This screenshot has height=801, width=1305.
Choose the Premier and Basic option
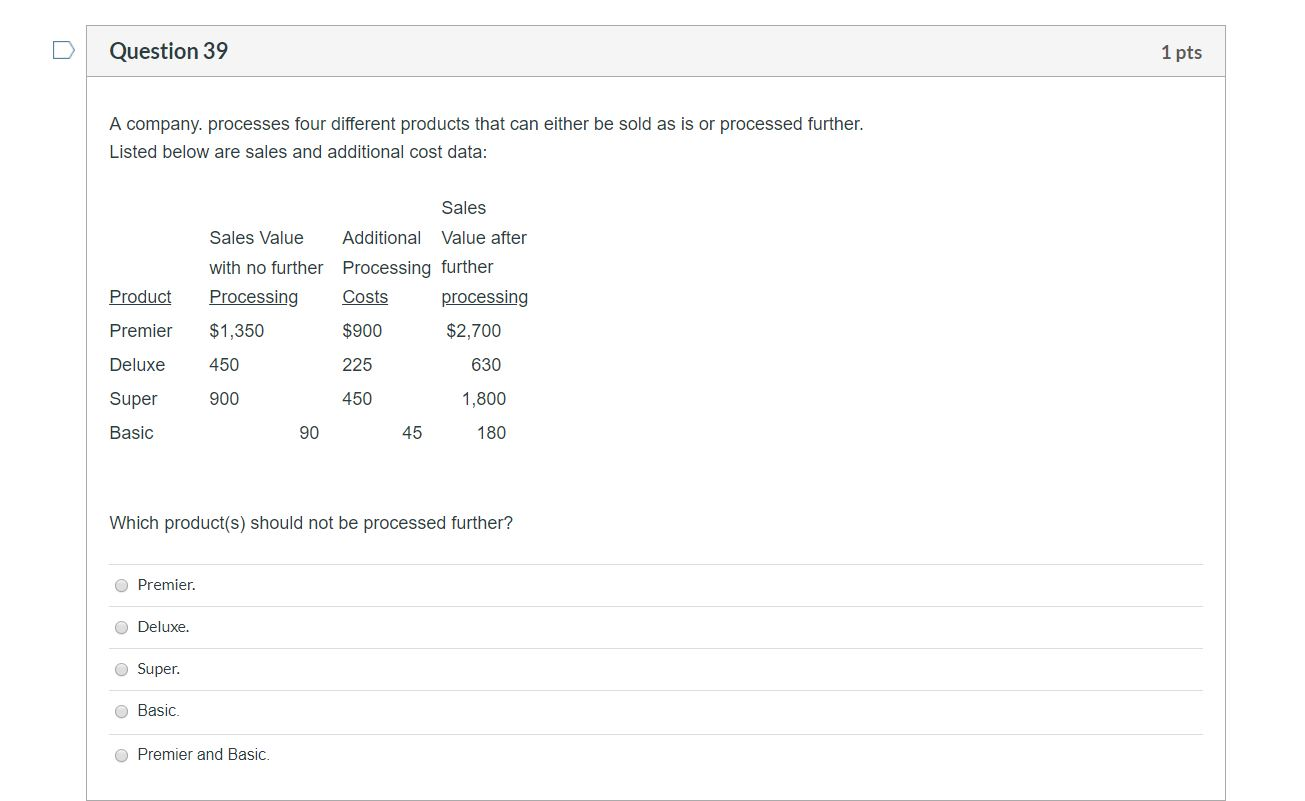coord(121,755)
